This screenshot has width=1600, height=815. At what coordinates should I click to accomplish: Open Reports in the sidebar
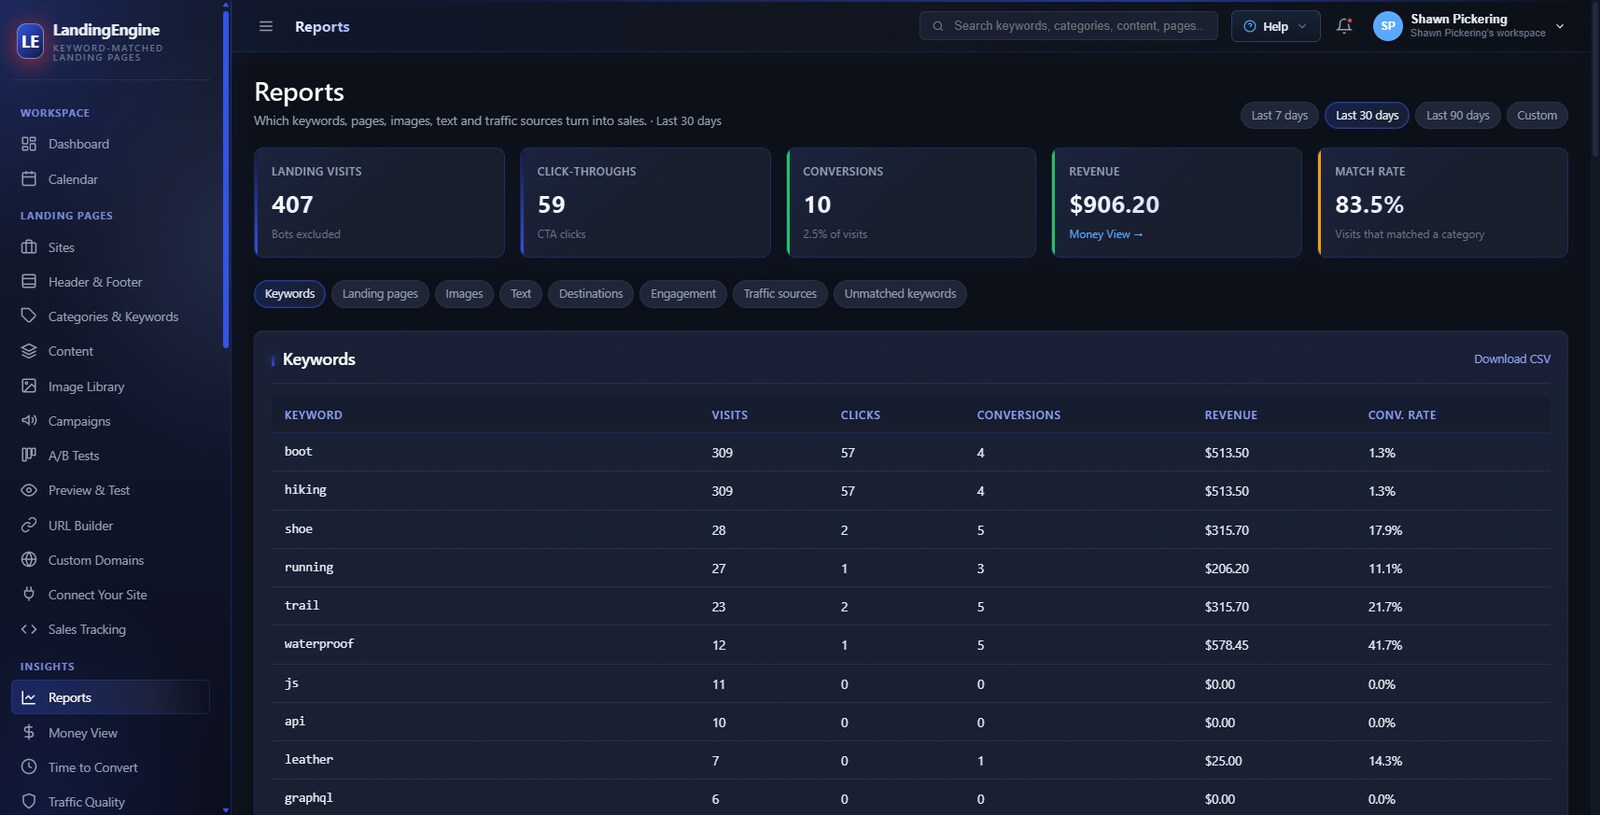click(110, 697)
